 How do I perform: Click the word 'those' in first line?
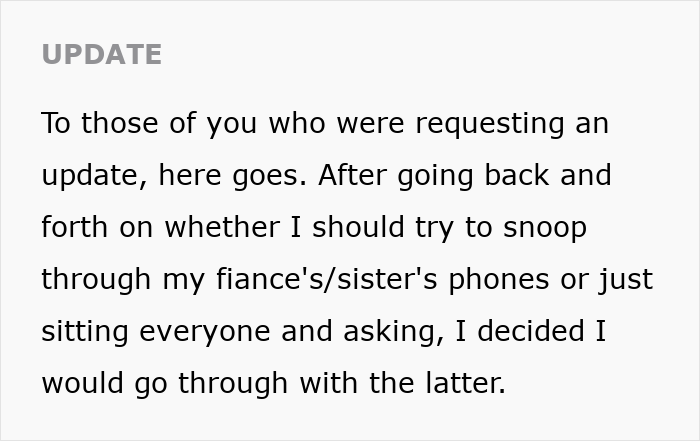(119, 123)
